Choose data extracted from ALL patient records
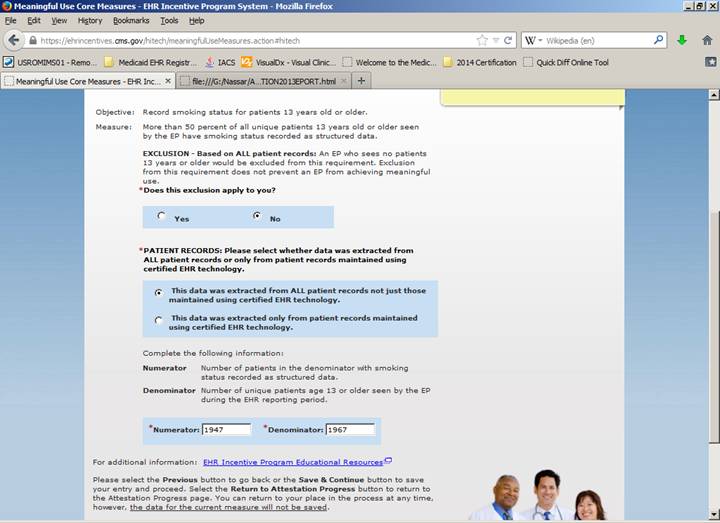Screen dimensions: 720x523 pyautogui.click(x=158, y=293)
